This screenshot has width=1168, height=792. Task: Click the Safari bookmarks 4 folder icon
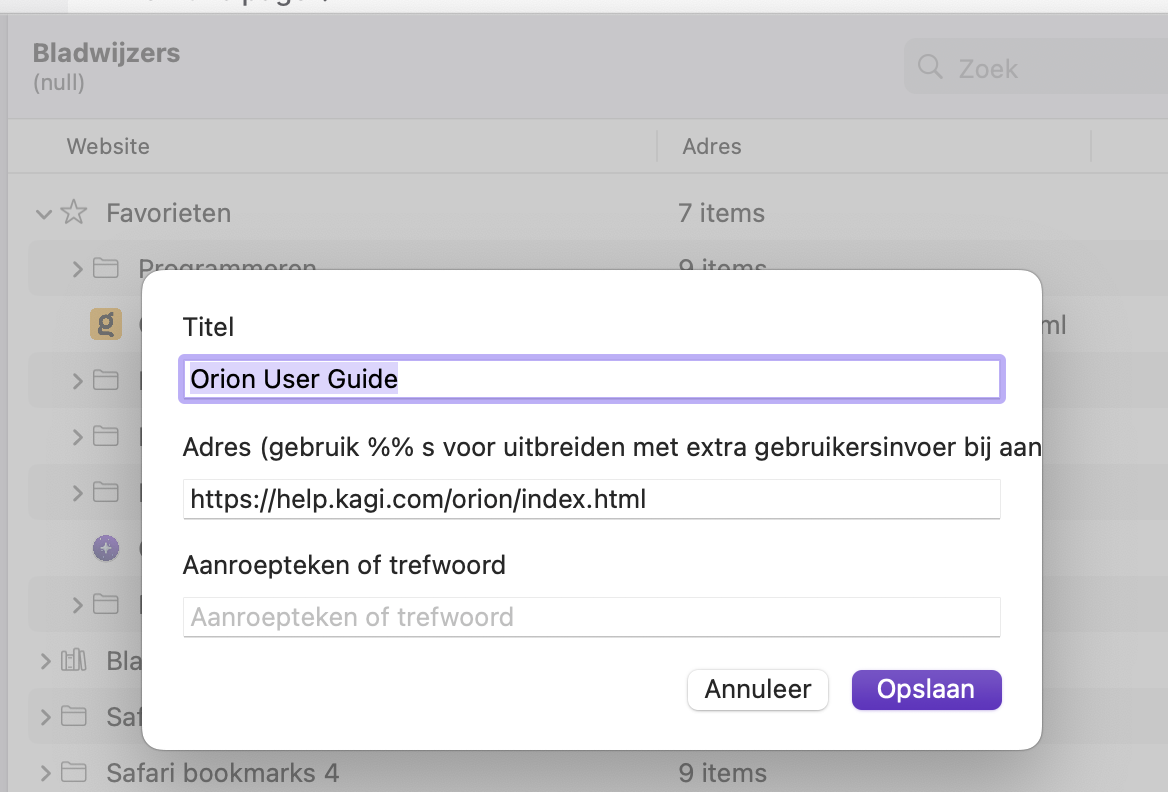73,772
